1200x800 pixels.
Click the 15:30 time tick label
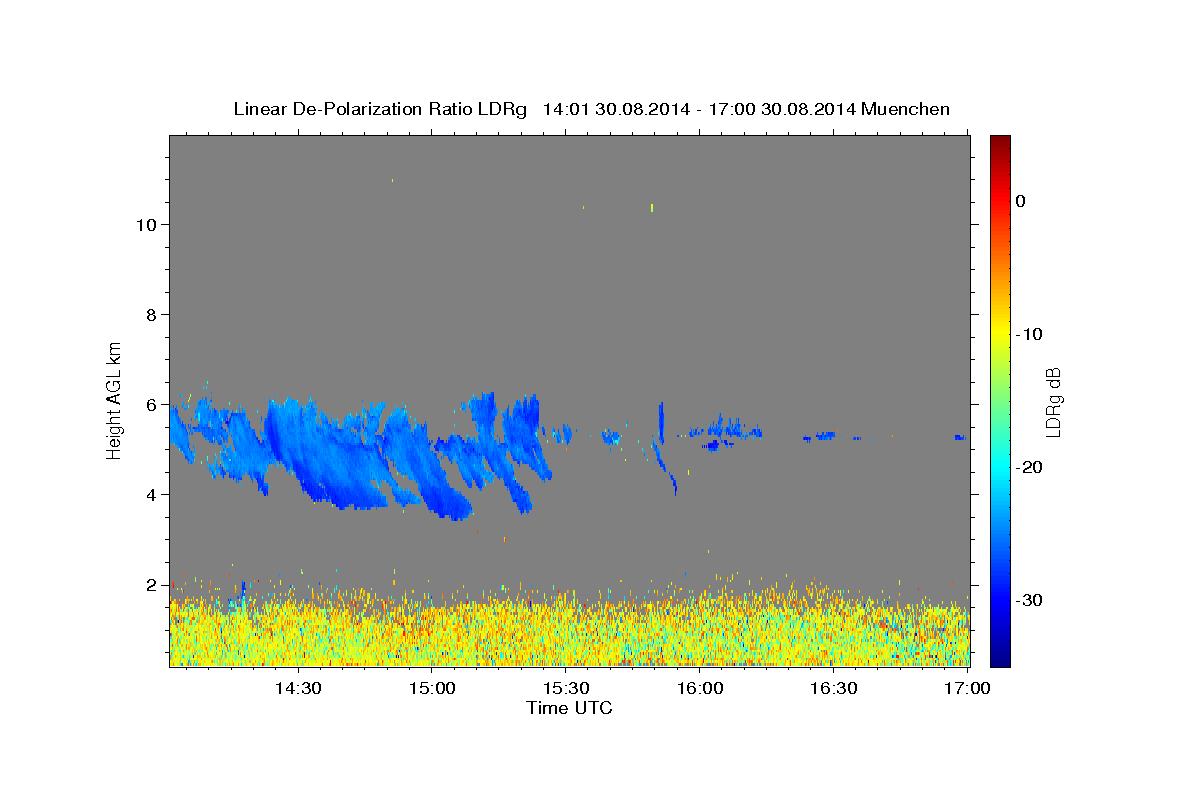(x=566, y=688)
